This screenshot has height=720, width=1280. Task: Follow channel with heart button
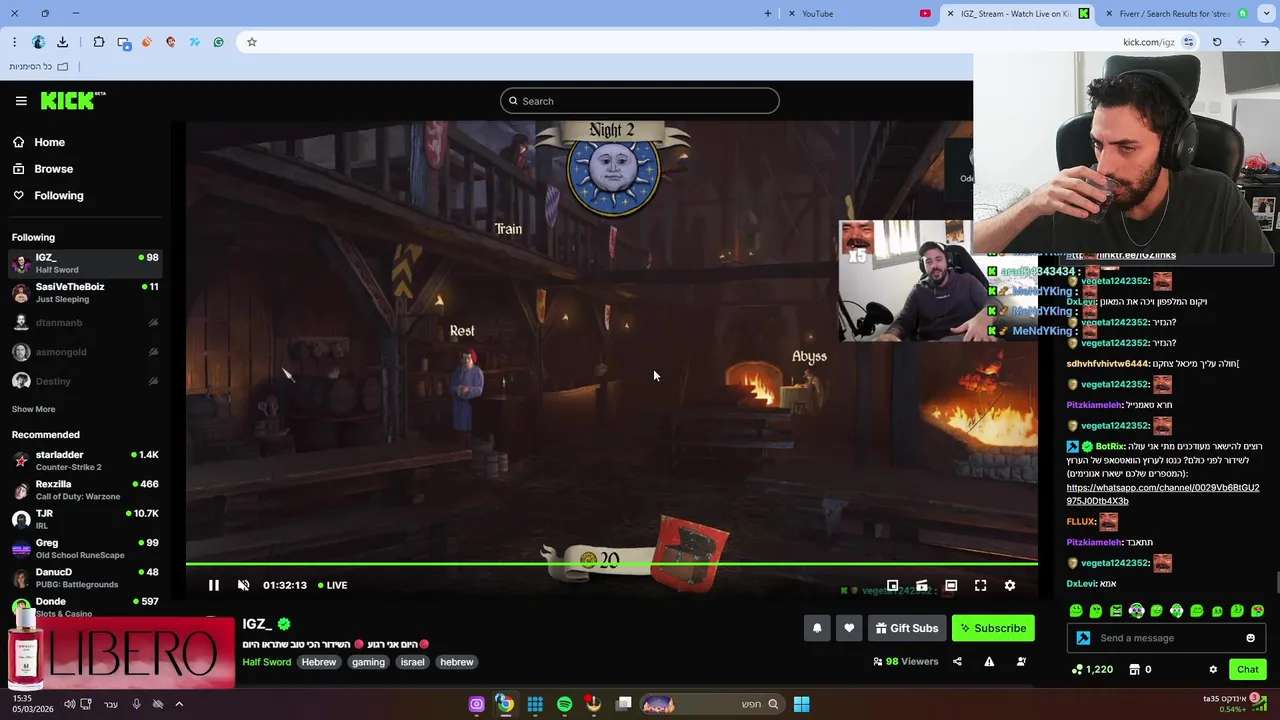coord(849,628)
